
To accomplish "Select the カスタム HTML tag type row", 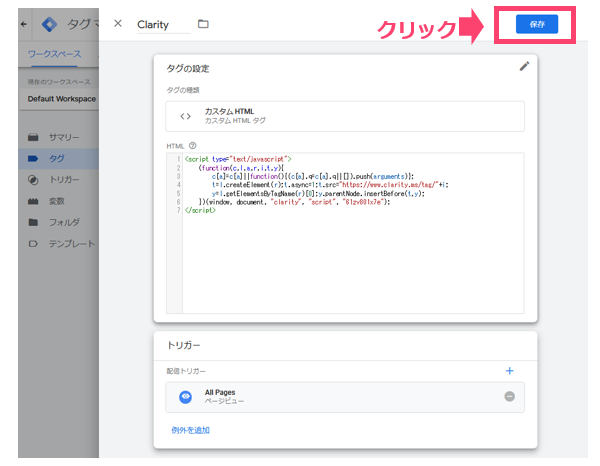I will click(345, 116).
